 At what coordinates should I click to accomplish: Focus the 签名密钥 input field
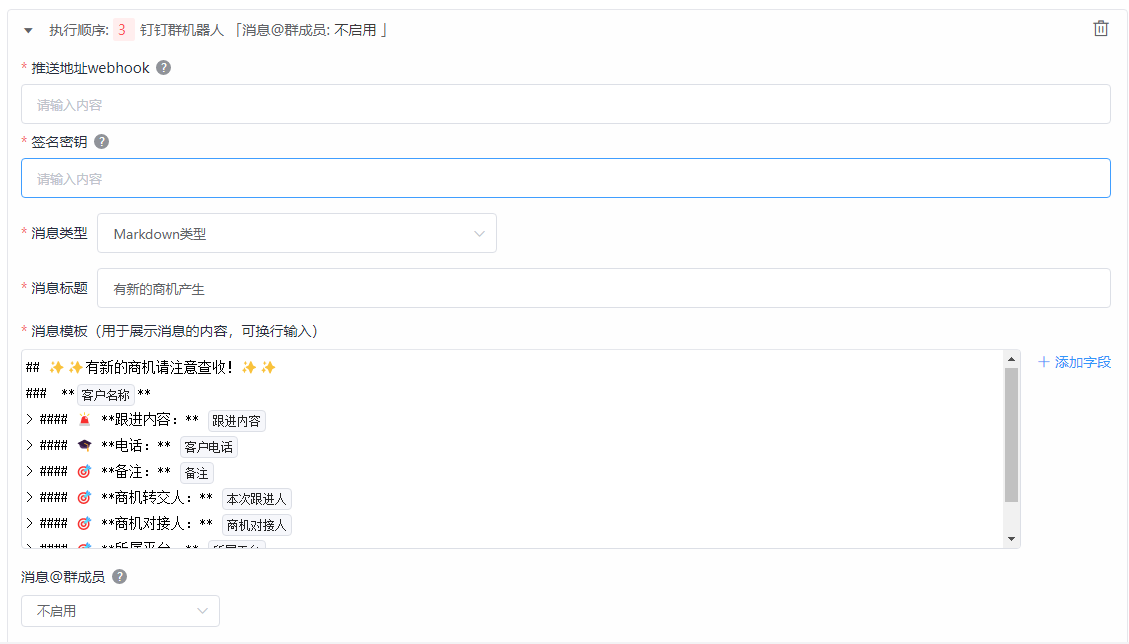565,179
